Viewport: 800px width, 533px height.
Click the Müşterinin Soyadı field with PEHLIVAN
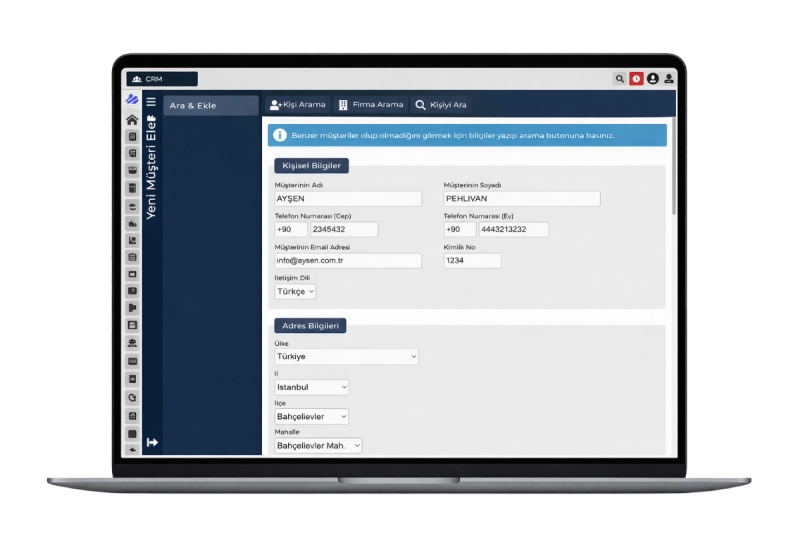point(522,199)
